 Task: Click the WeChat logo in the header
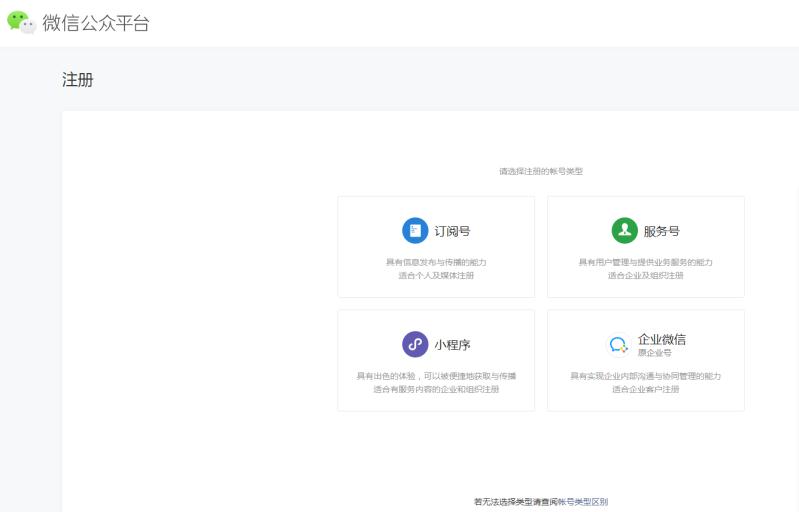coord(21,22)
